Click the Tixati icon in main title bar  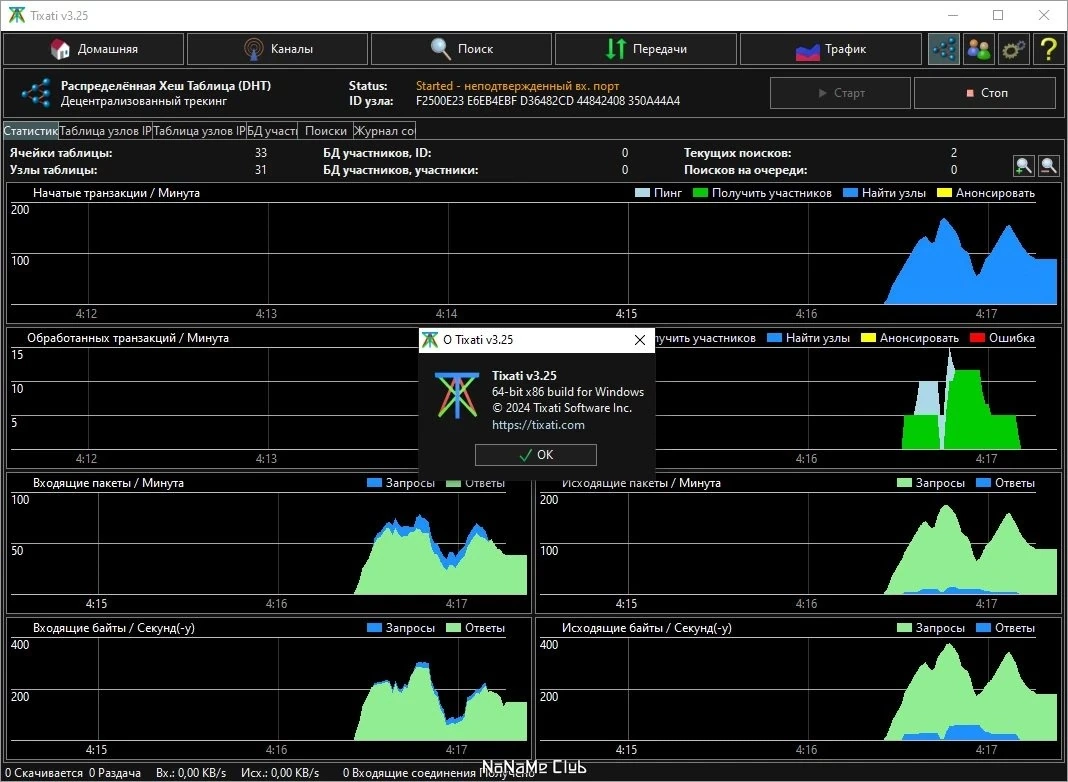pos(16,15)
